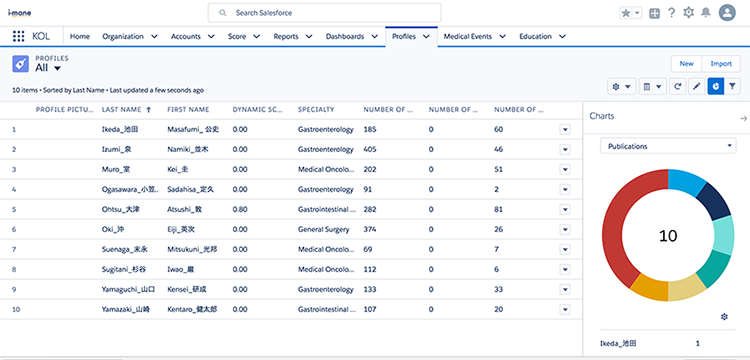The width and height of the screenshot is (750, 360).
Task: Click the i-mone logo
Action: coord(20,13)
